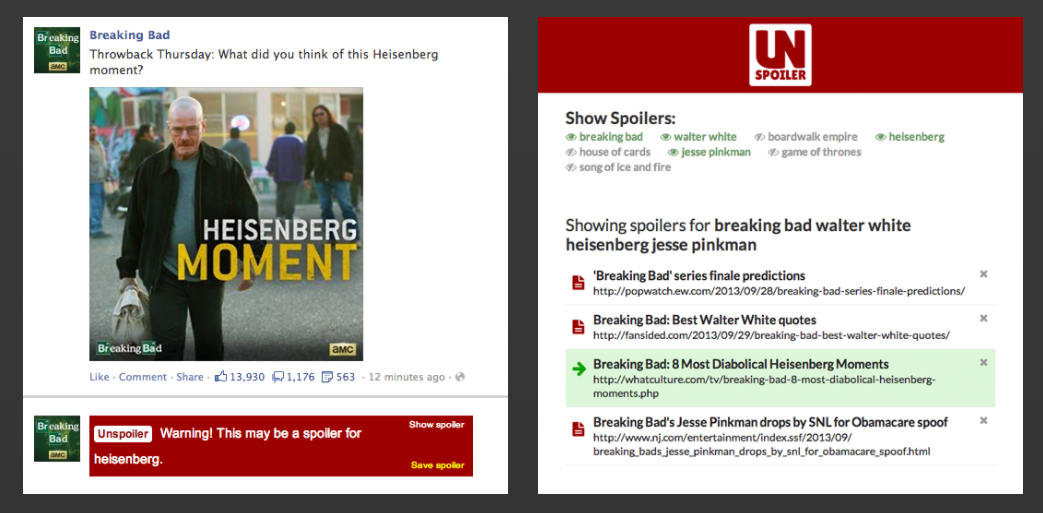Click the Unspoiler badge in warning banner
The image size is (1043, 513).
(123, 434)
